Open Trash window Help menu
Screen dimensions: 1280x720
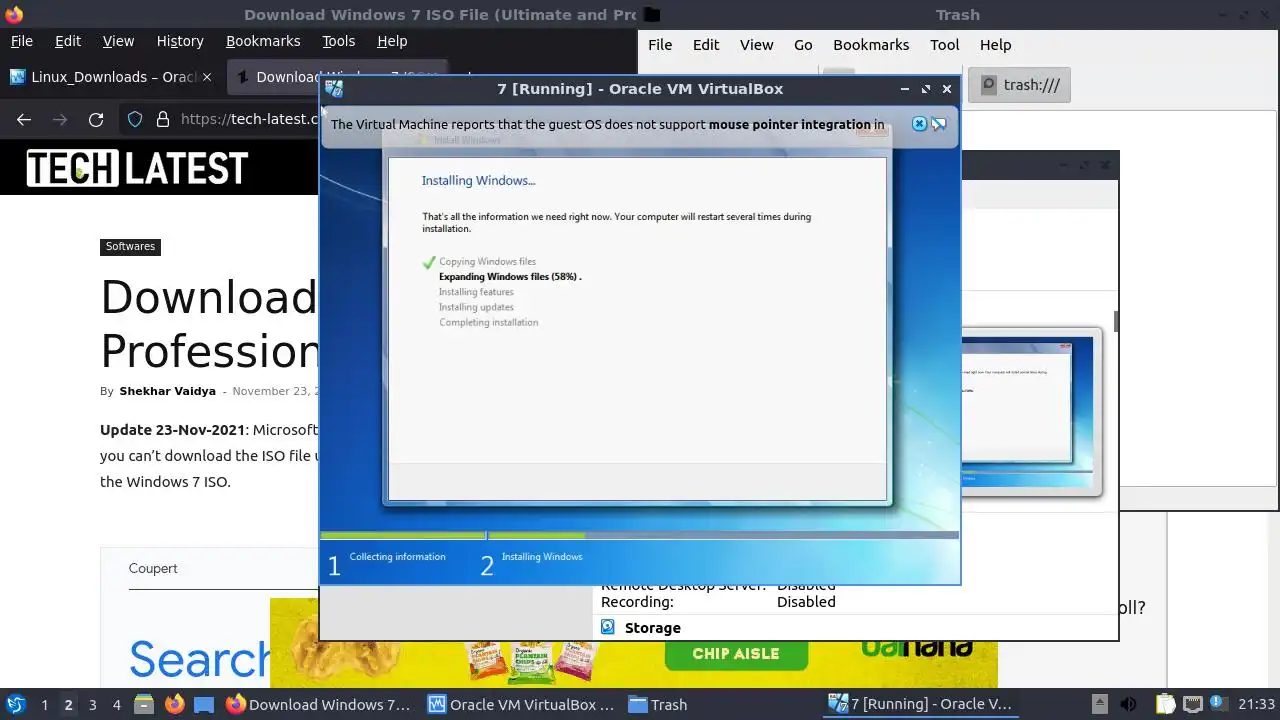tap(995, 45)
